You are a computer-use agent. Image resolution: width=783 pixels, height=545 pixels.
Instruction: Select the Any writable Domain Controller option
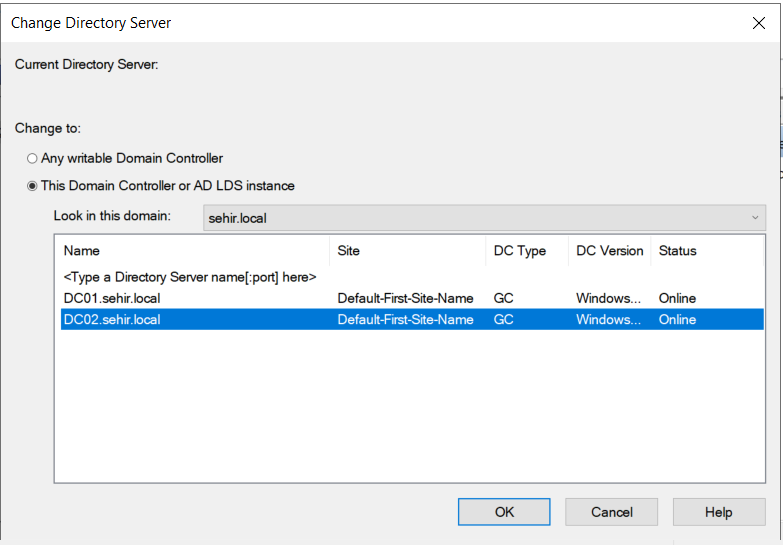click(33, 158)
